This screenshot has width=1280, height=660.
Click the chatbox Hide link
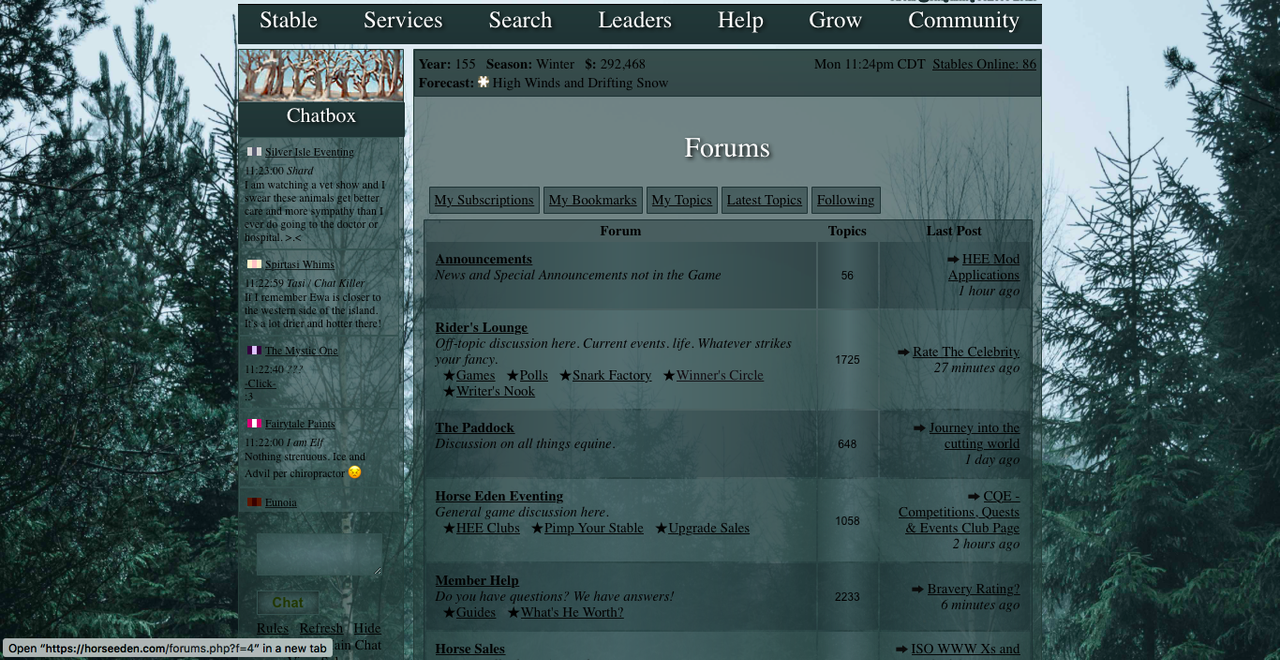367,628
